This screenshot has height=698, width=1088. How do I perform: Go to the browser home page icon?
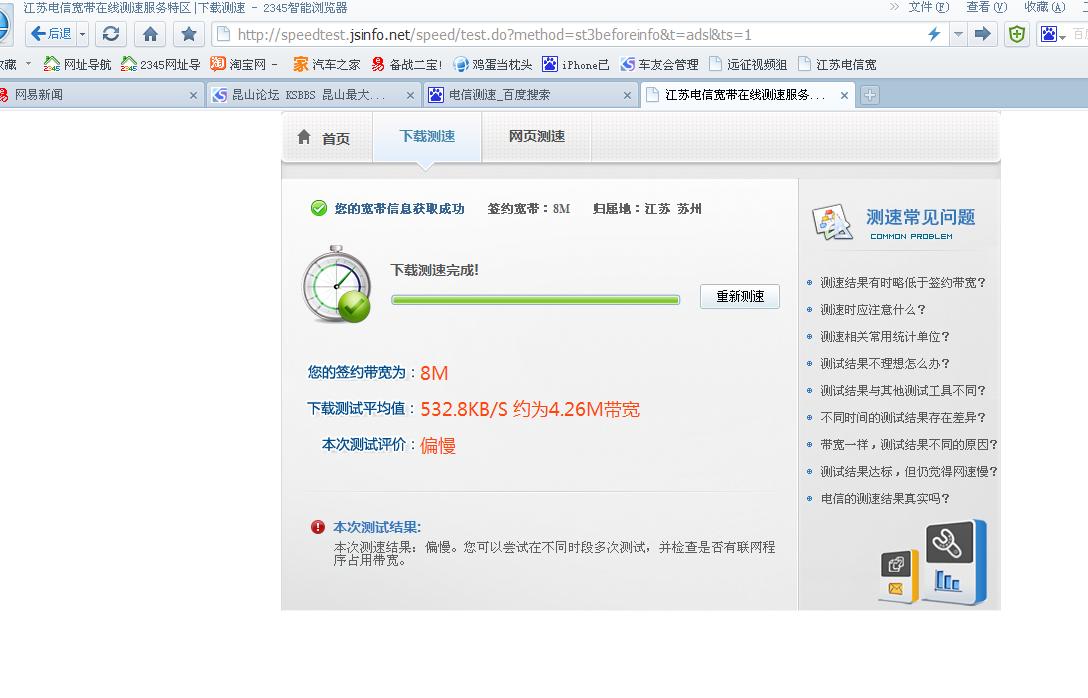[150, 33]
